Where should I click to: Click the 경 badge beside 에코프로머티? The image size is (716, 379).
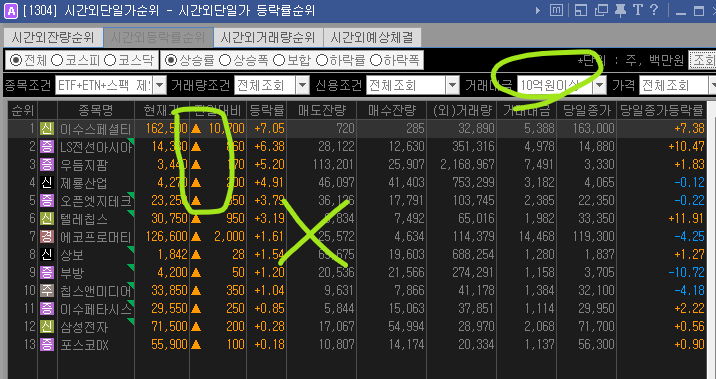(x=47, y=237)
